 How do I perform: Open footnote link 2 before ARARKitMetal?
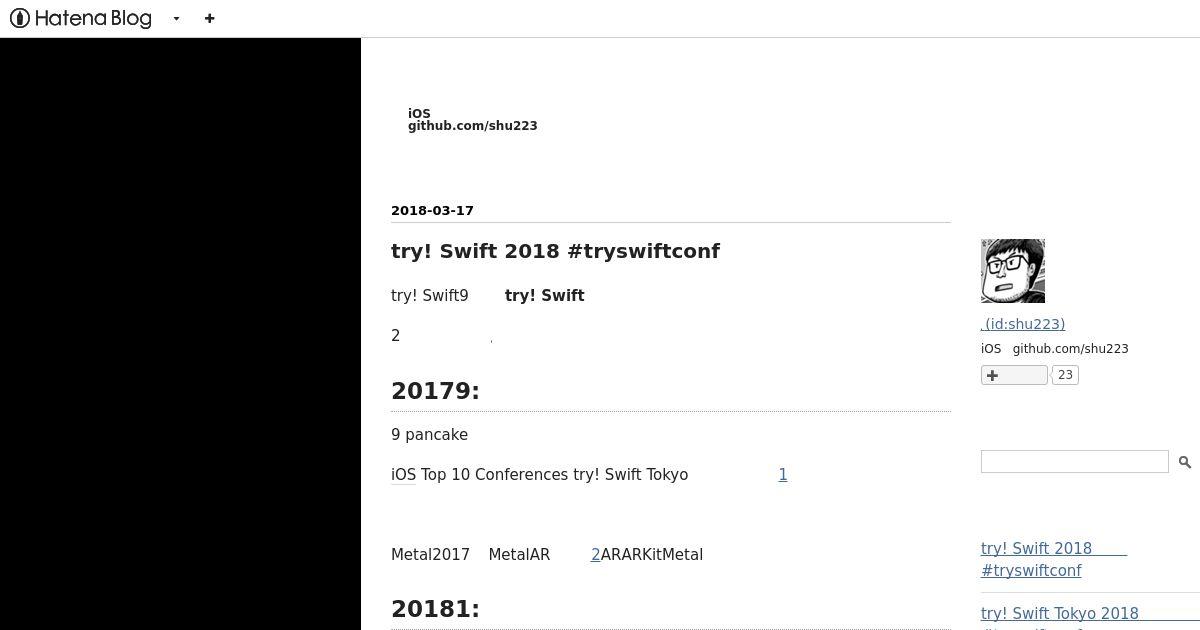595,555
